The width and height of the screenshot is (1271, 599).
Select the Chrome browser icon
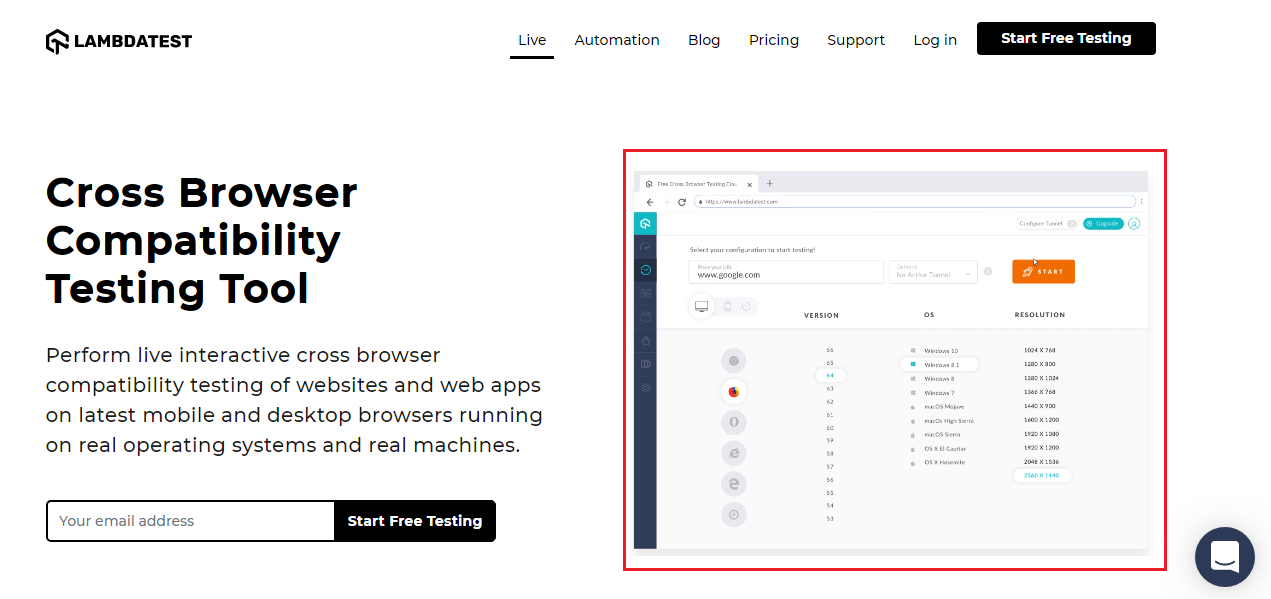point(734,360)
